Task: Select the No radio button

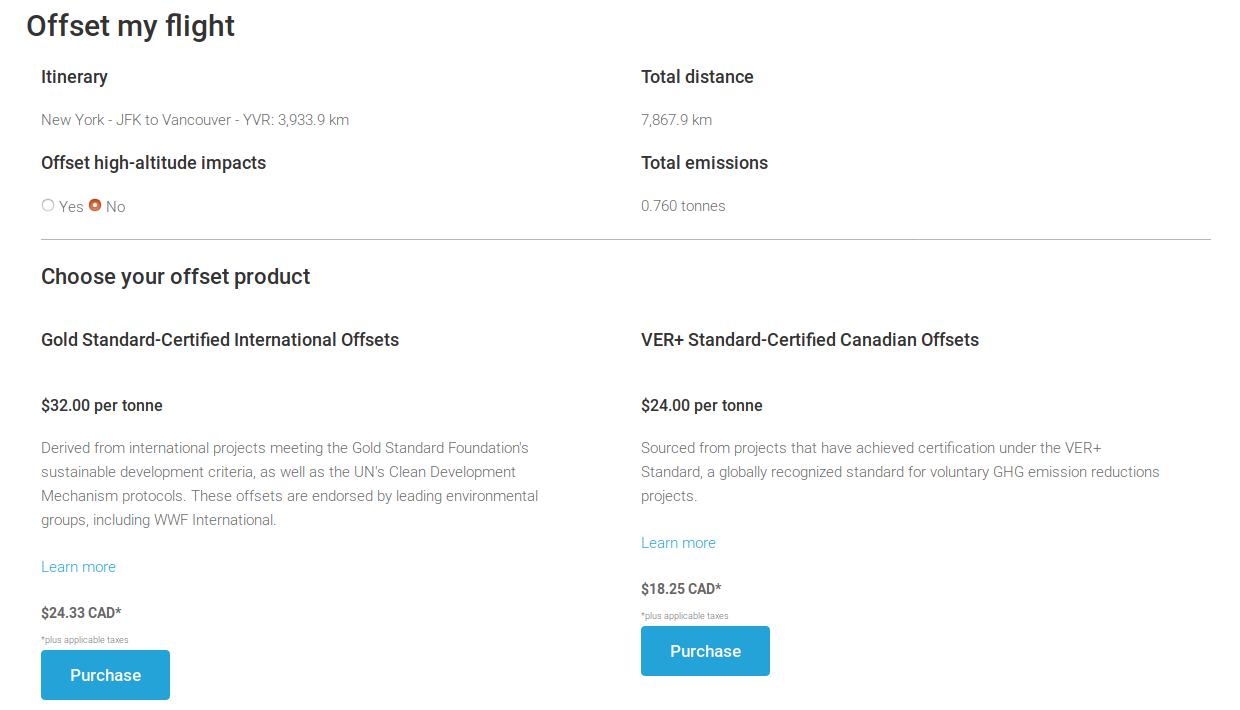Action: [x=95, y=206]
